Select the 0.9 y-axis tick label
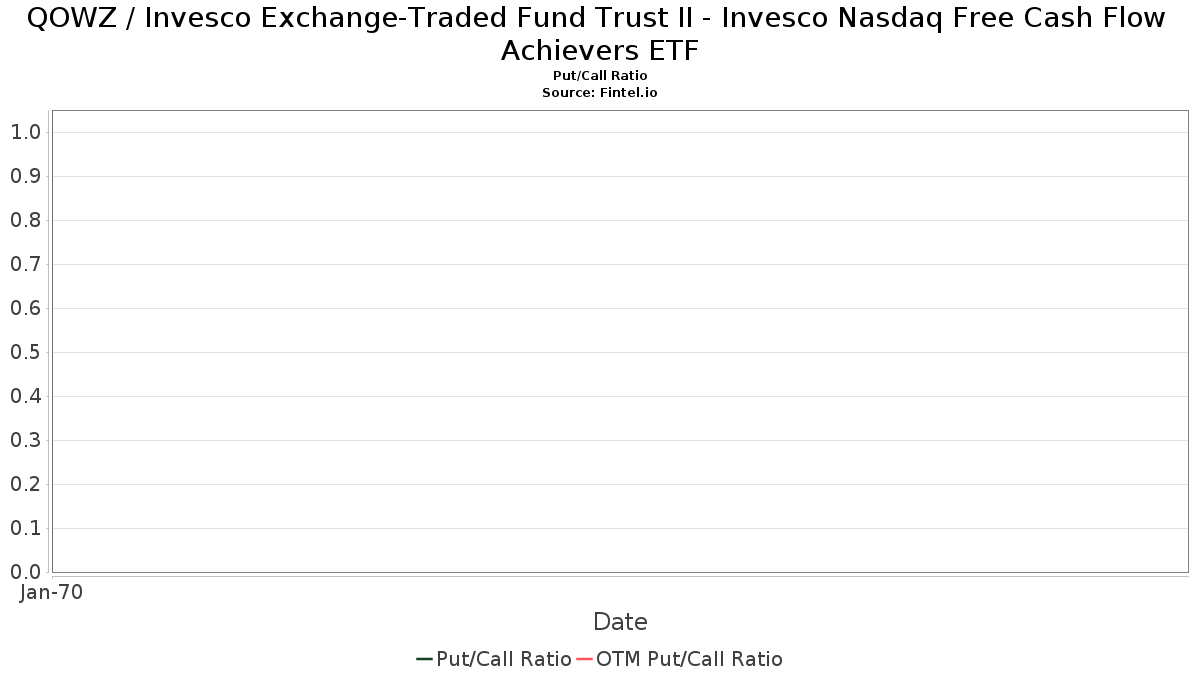This screenshot has width=1200, height=675. tap(25, 176)
